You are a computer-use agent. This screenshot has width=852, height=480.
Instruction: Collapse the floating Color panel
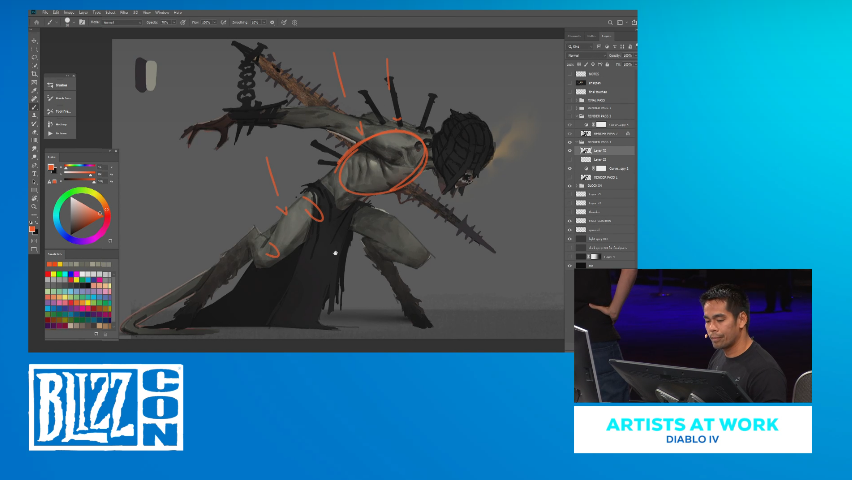(110, 151)
